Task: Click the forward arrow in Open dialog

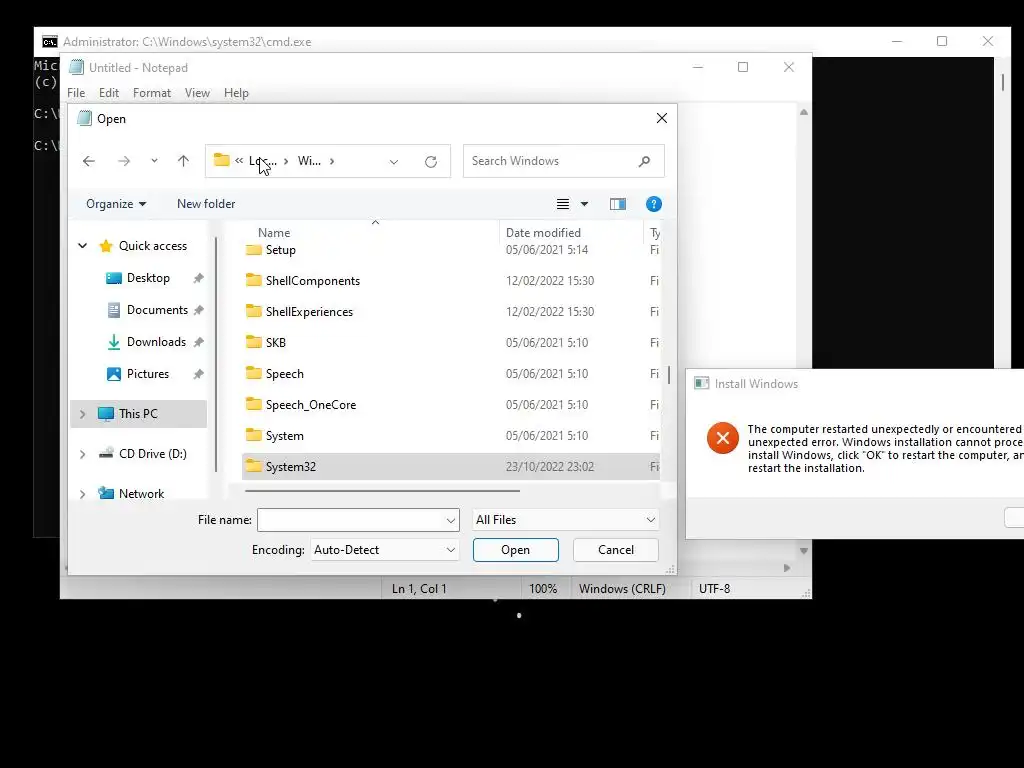Action: click(123, 161)
